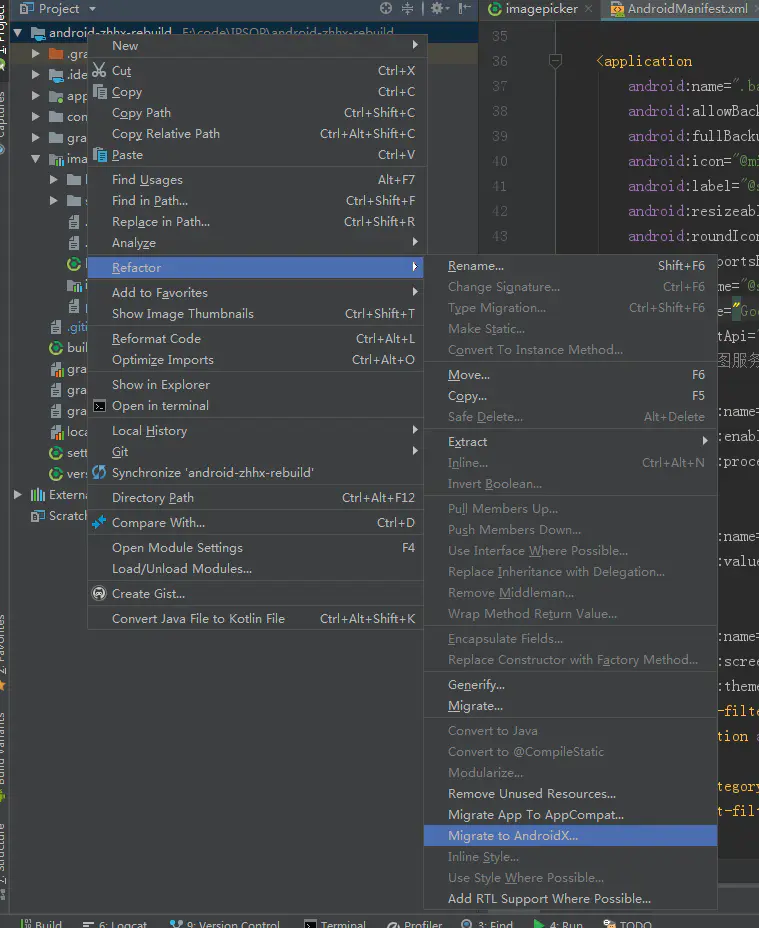The width and height of the screenshot is (759, 928).
Task: Click the Cut scissors icon
Action: [x=99, y=70]
